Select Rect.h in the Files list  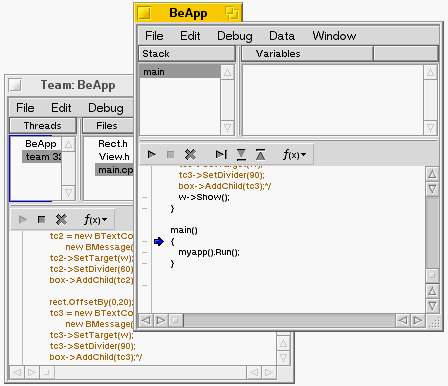[113, 144]
